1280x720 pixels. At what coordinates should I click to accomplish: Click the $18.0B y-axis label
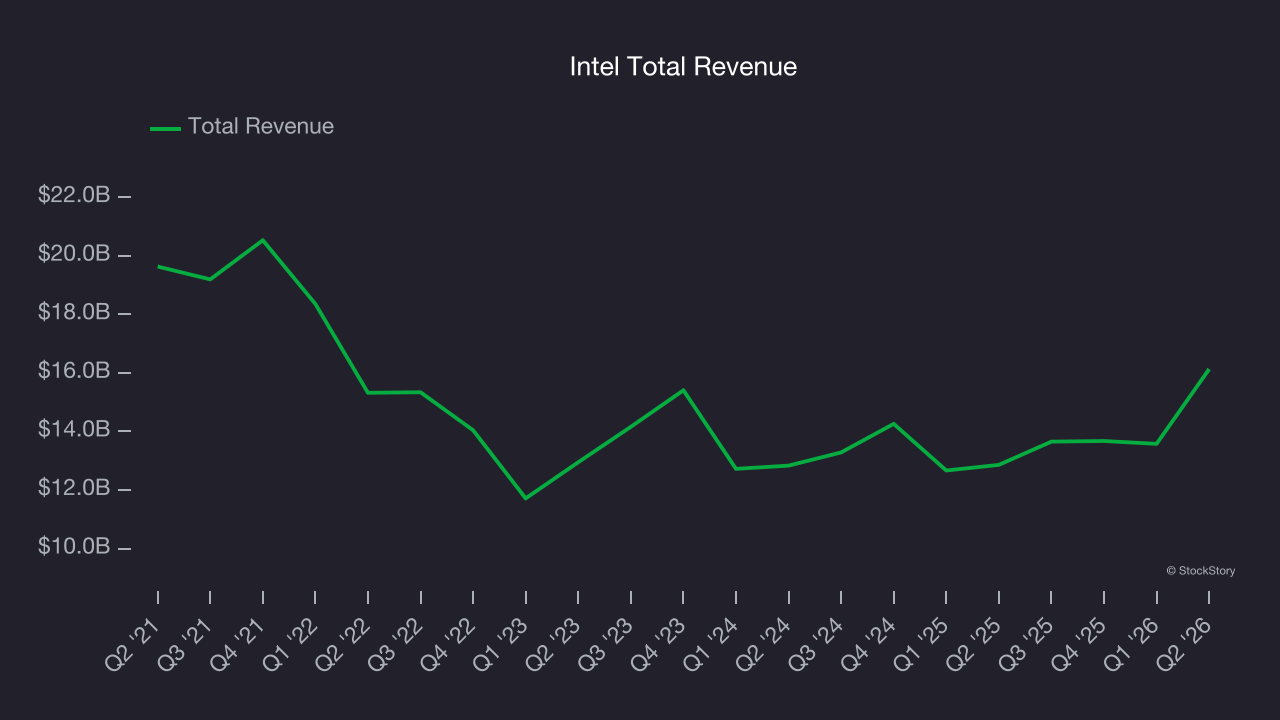74,313
